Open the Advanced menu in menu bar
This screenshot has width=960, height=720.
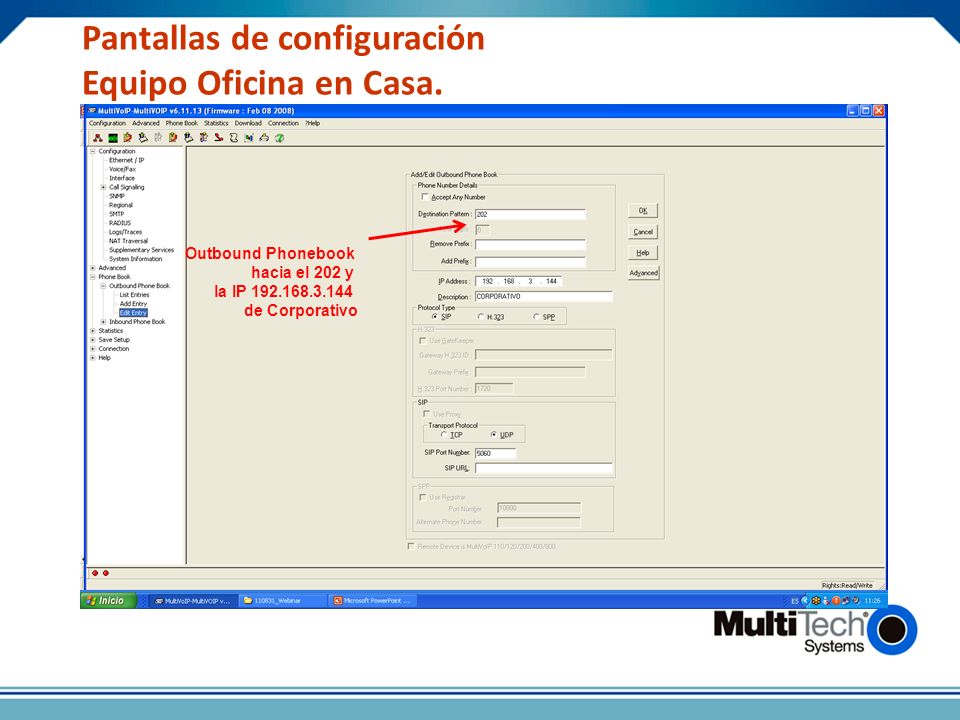[146, 123]
